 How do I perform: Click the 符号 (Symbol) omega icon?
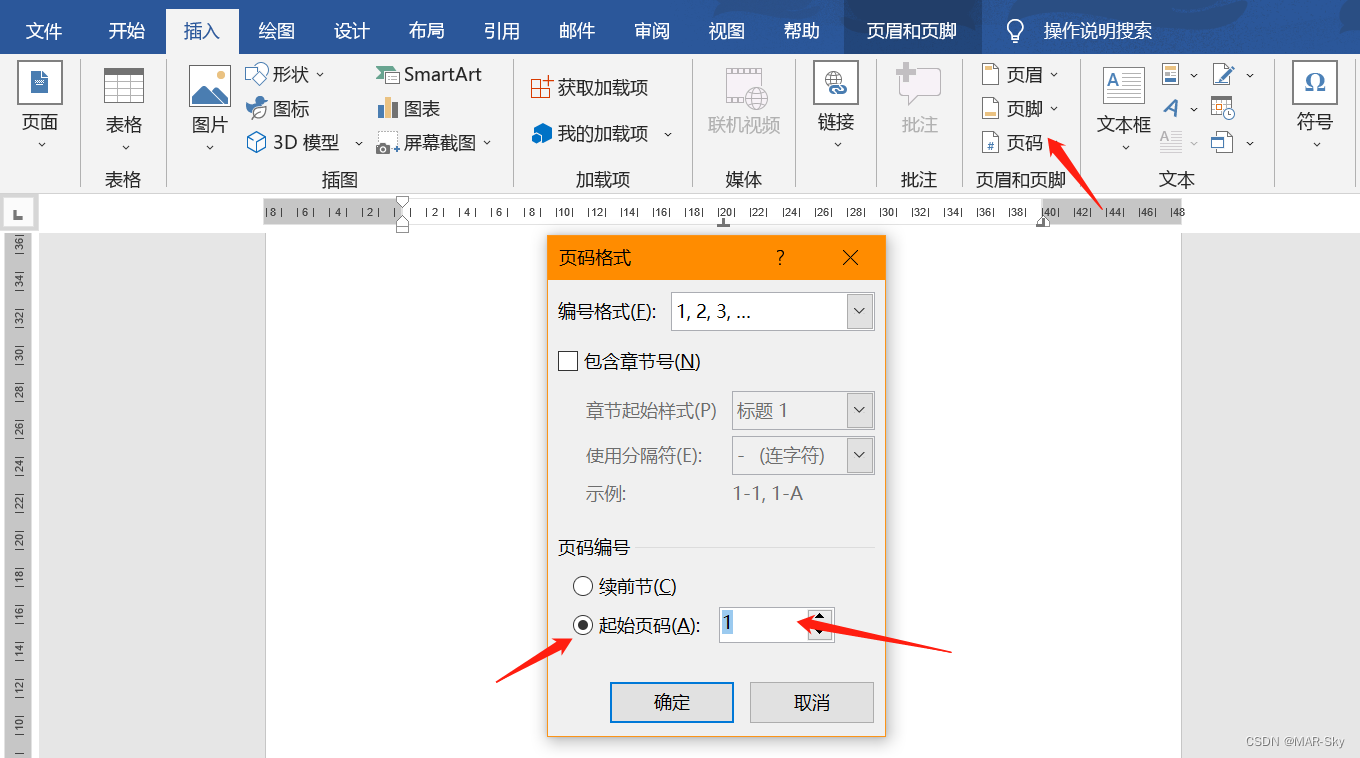pos(1315,83)
